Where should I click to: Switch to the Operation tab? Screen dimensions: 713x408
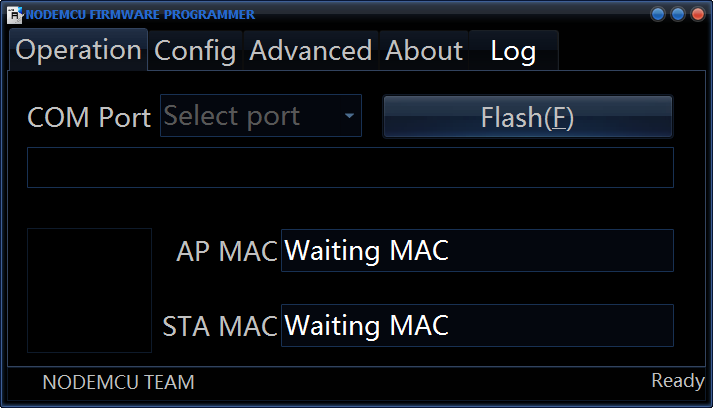[x=79, y=50]
